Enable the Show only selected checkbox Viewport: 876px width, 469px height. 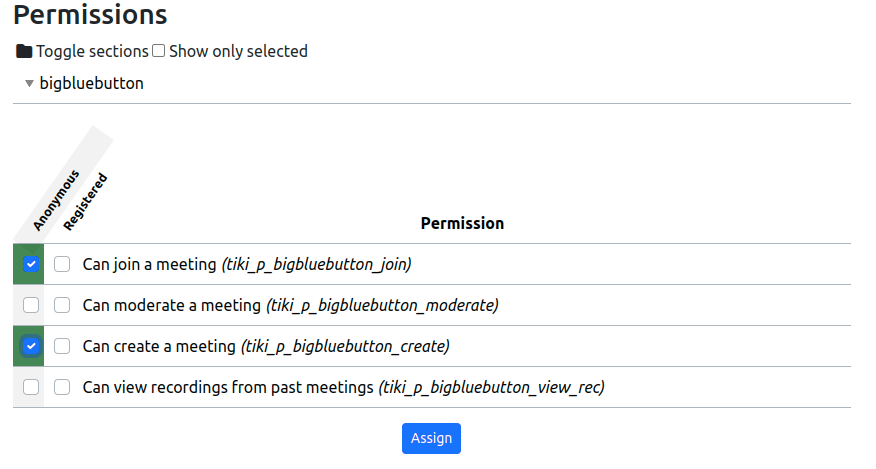(159, 51)
